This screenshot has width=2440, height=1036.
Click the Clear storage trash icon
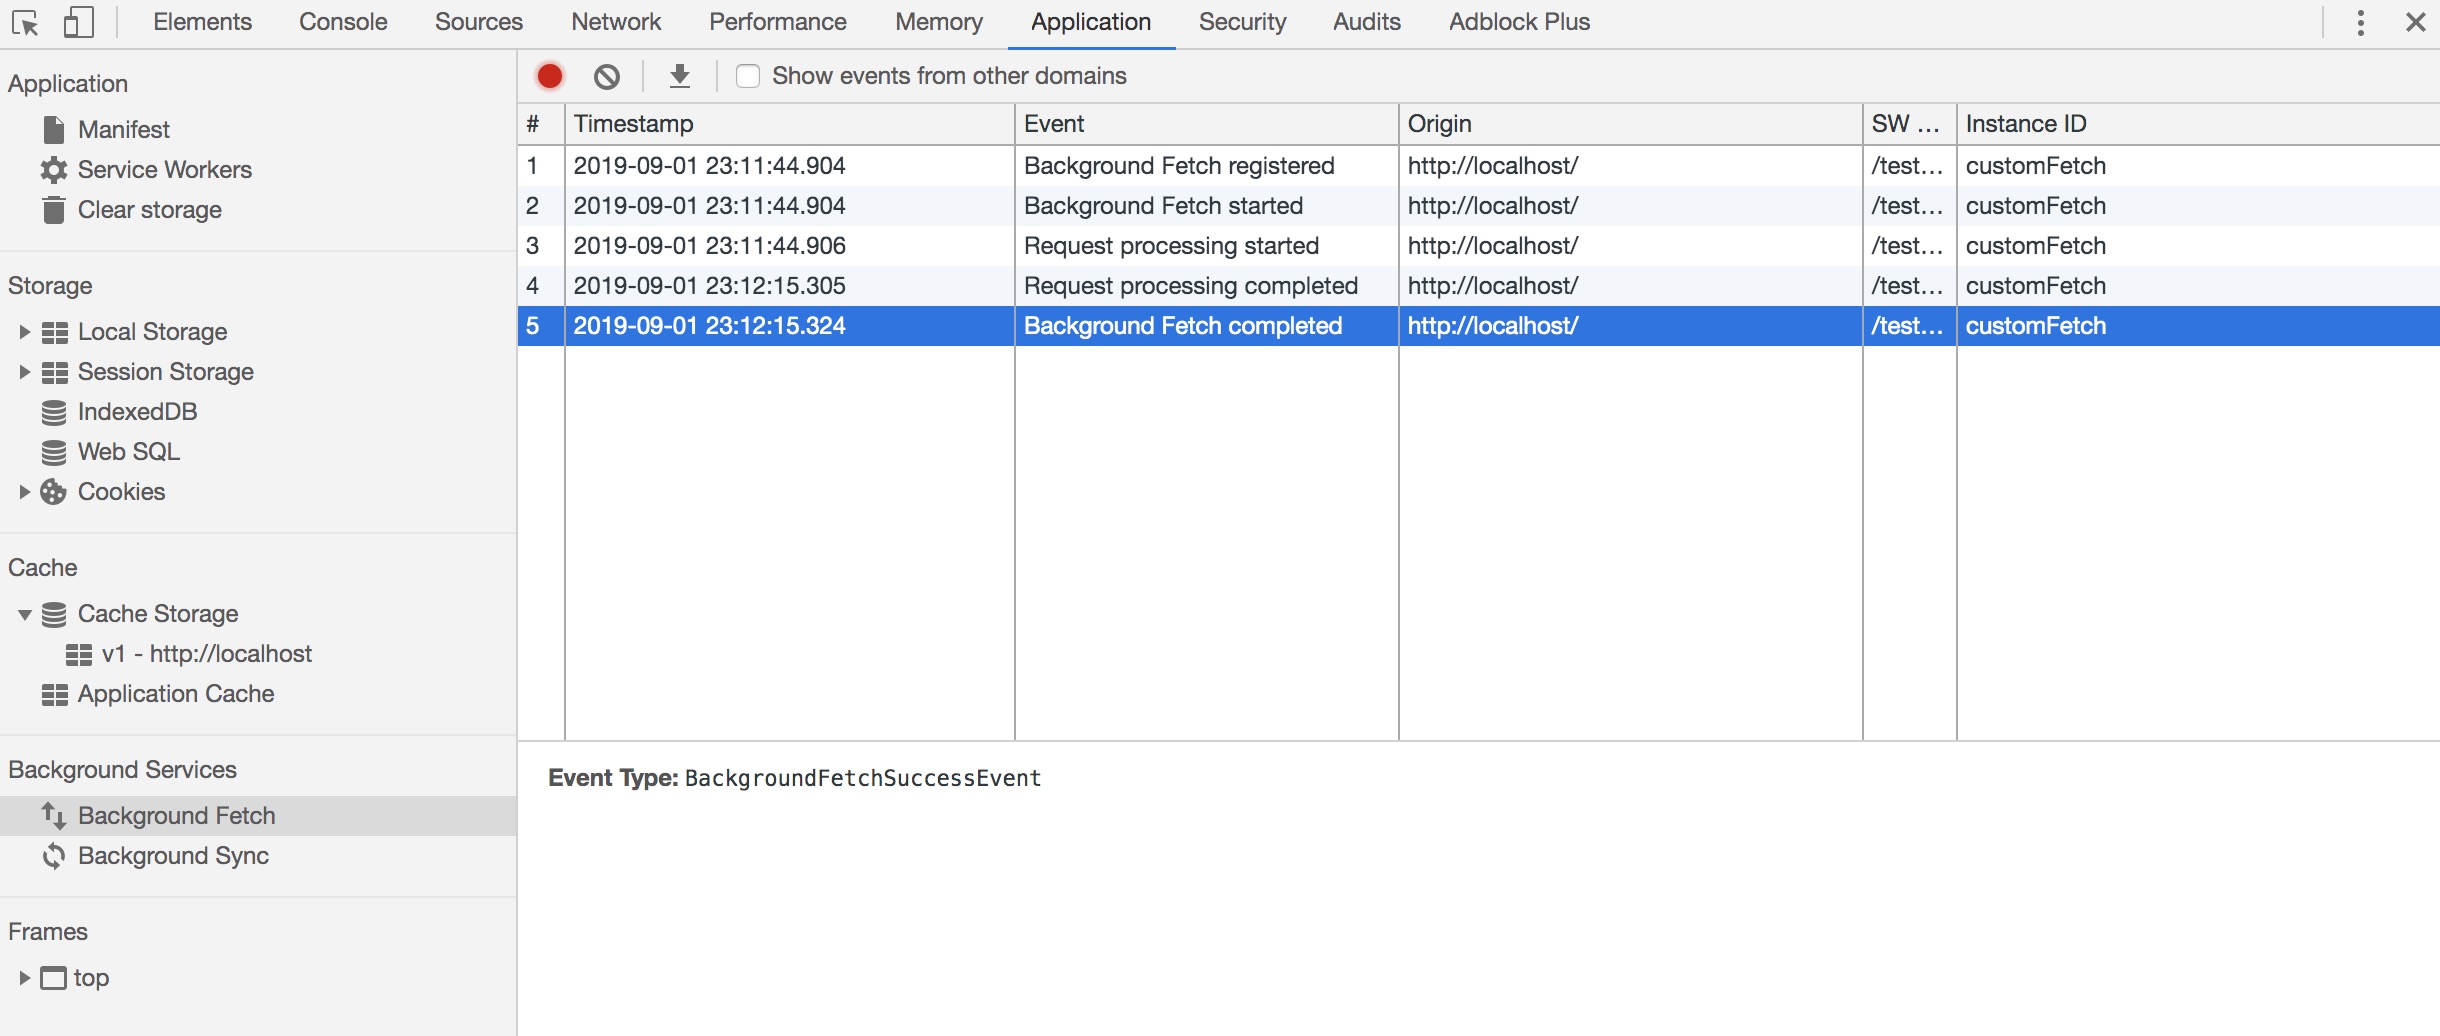(54, 209)
